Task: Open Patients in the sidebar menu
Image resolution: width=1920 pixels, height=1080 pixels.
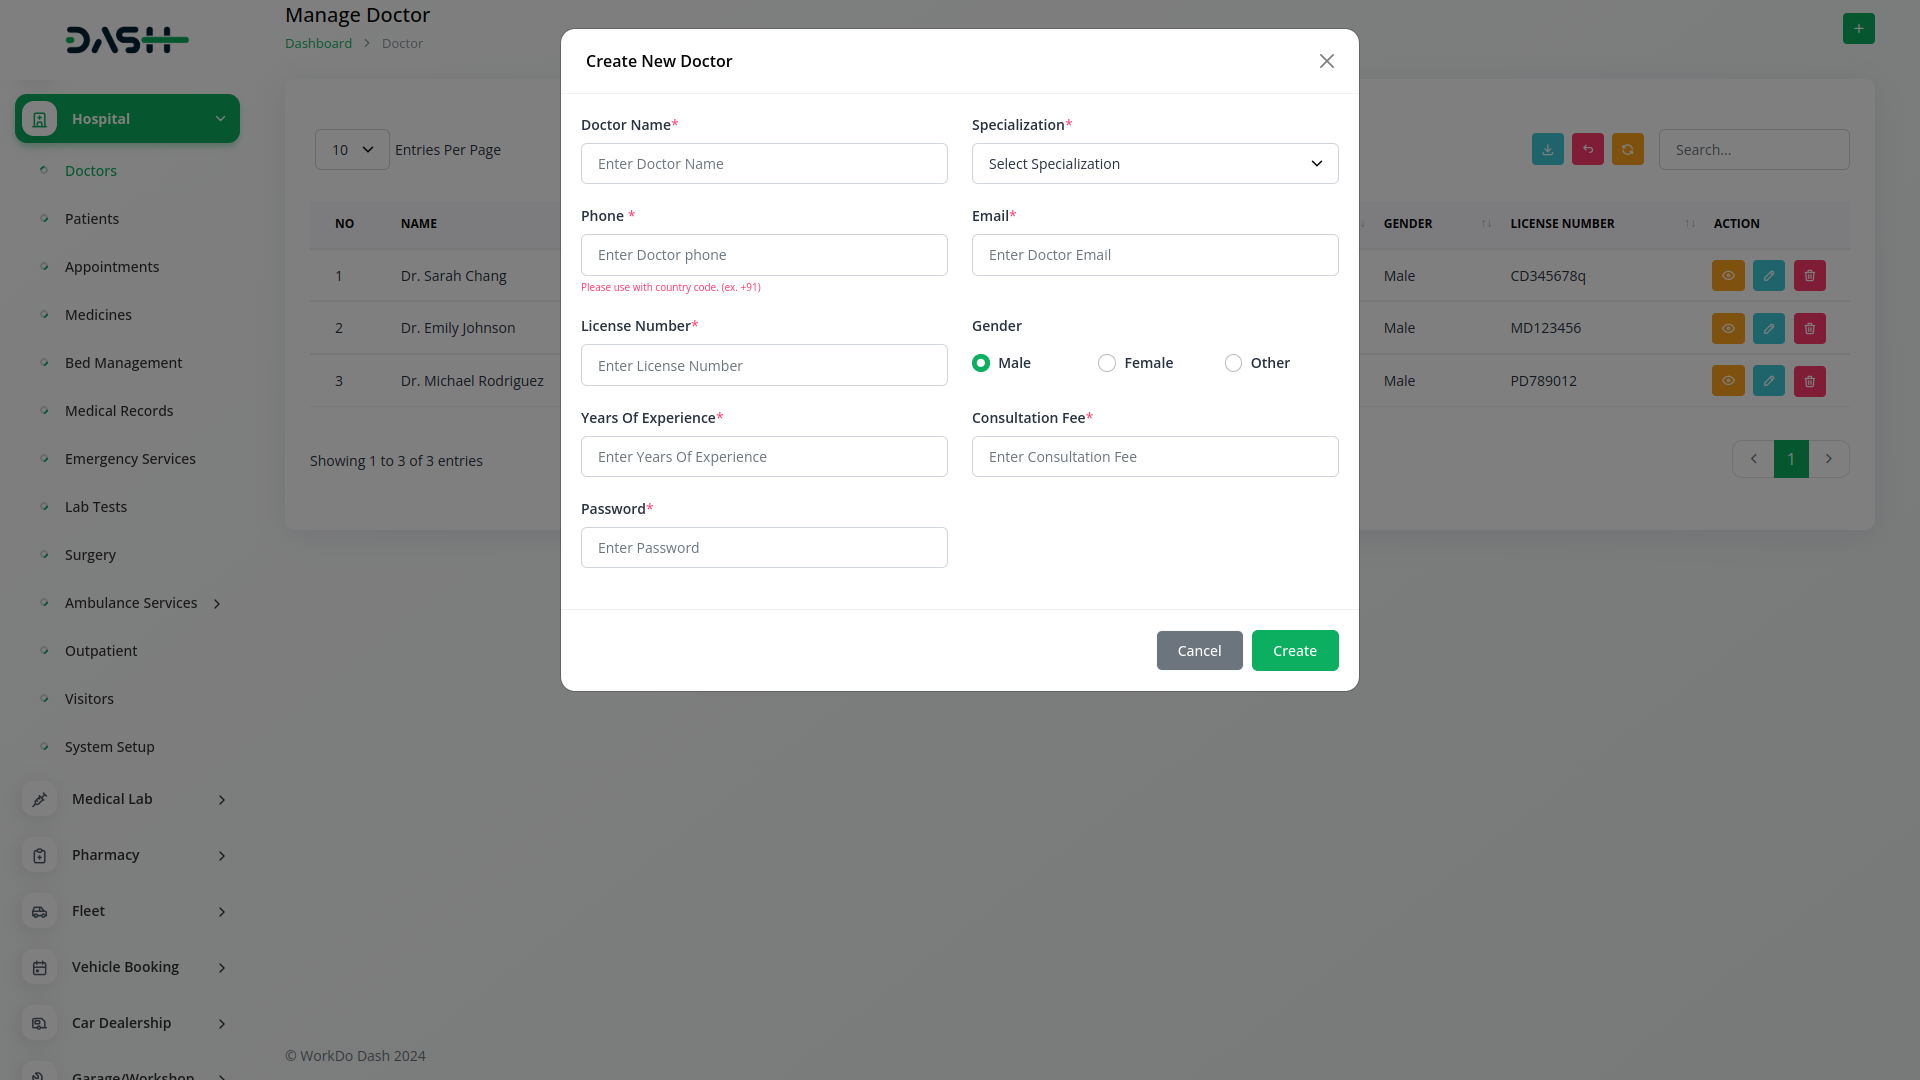Action: coord(92,219)
